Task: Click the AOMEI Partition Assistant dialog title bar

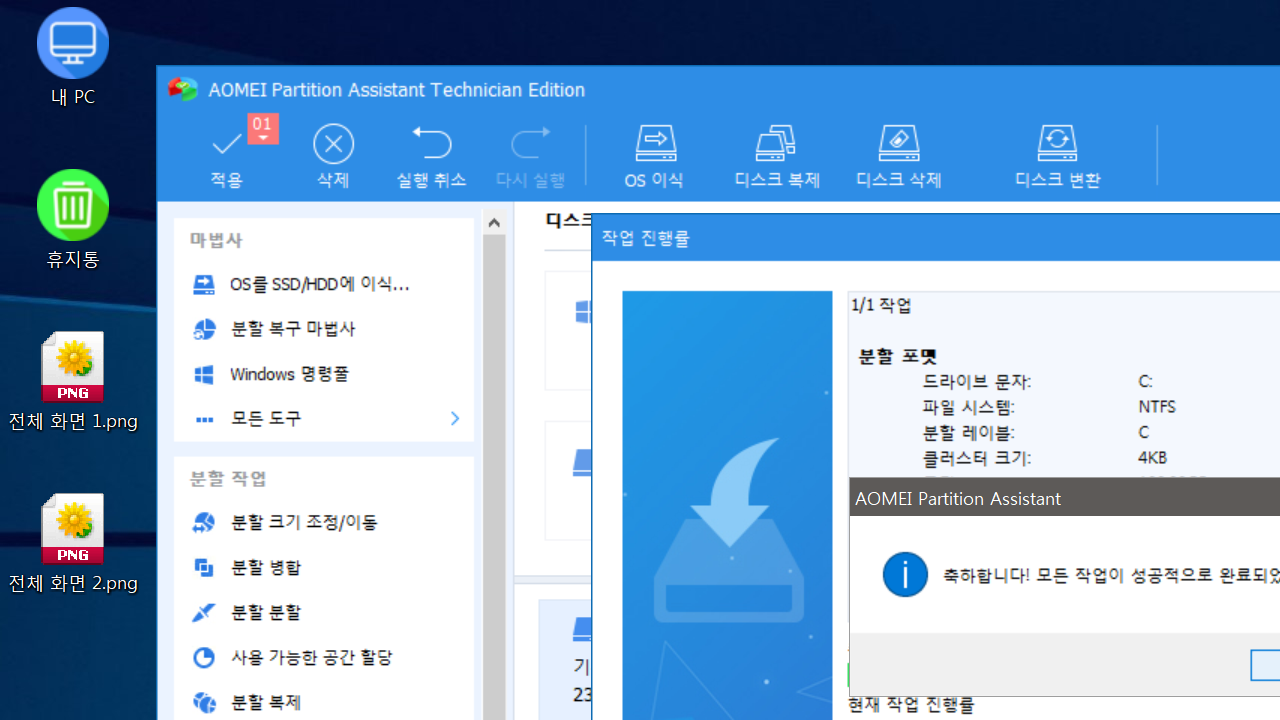Action: click(x=1065, y=497)
